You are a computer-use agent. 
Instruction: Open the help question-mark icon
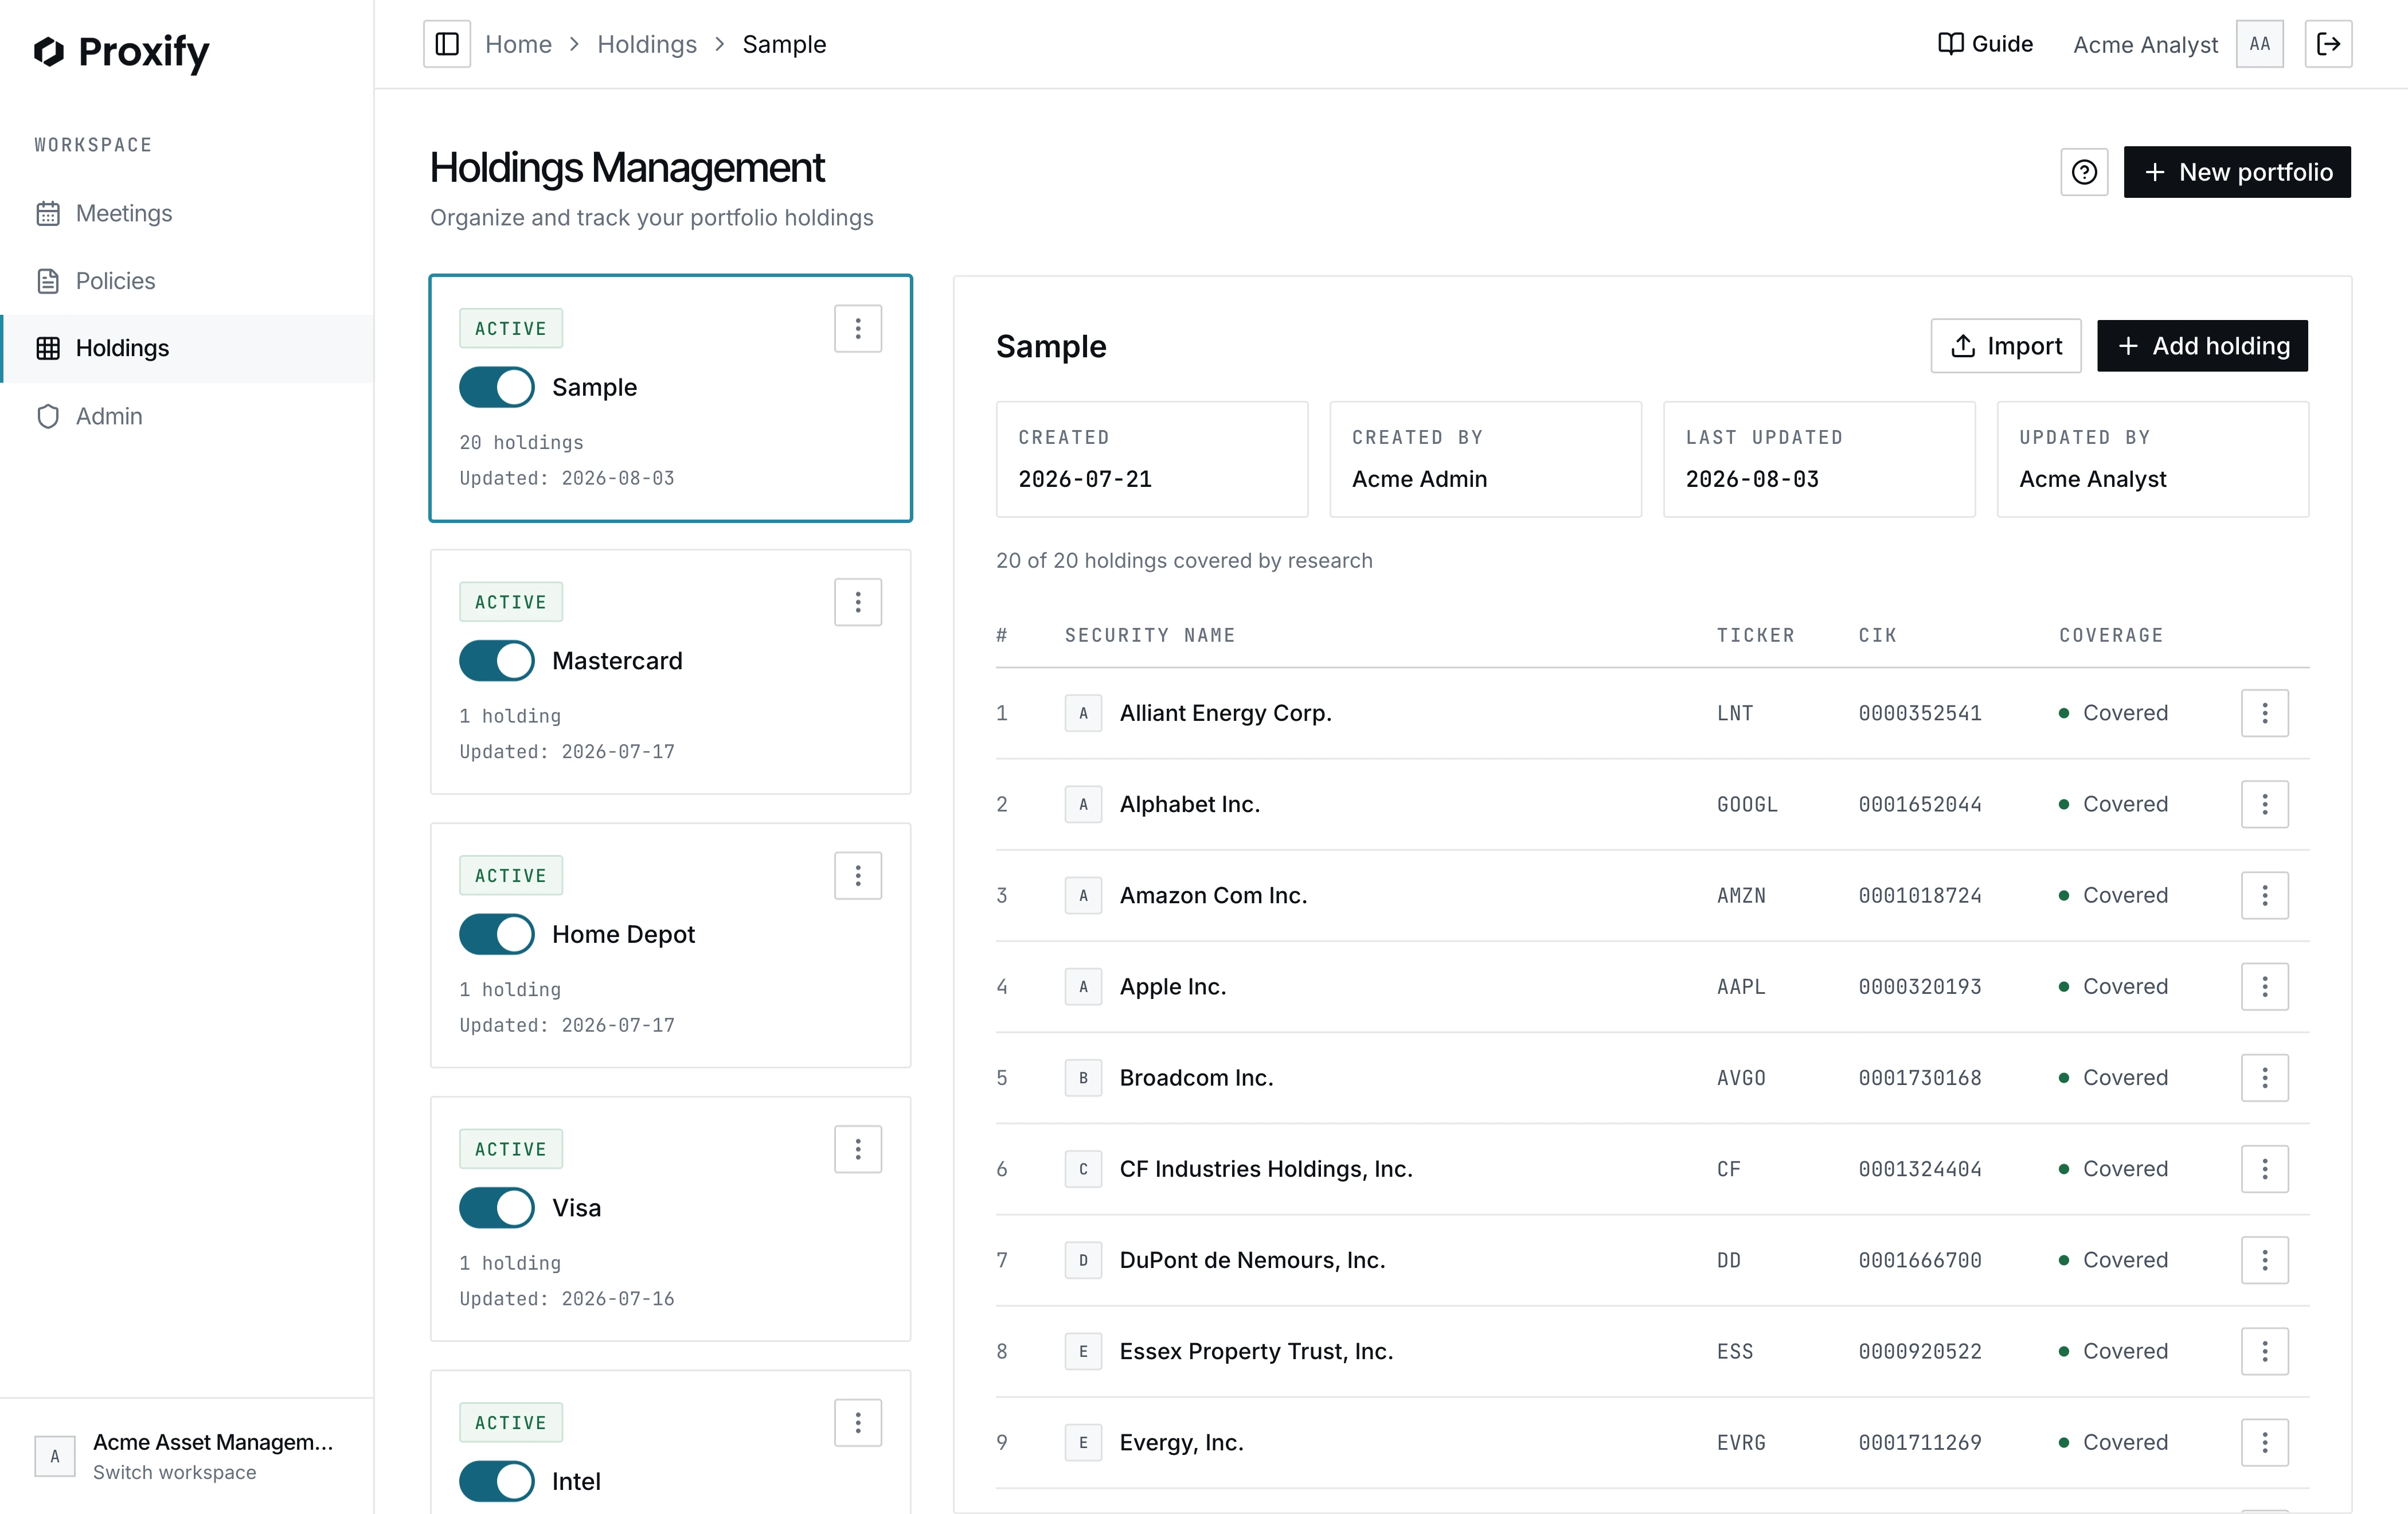point(2084,172)
